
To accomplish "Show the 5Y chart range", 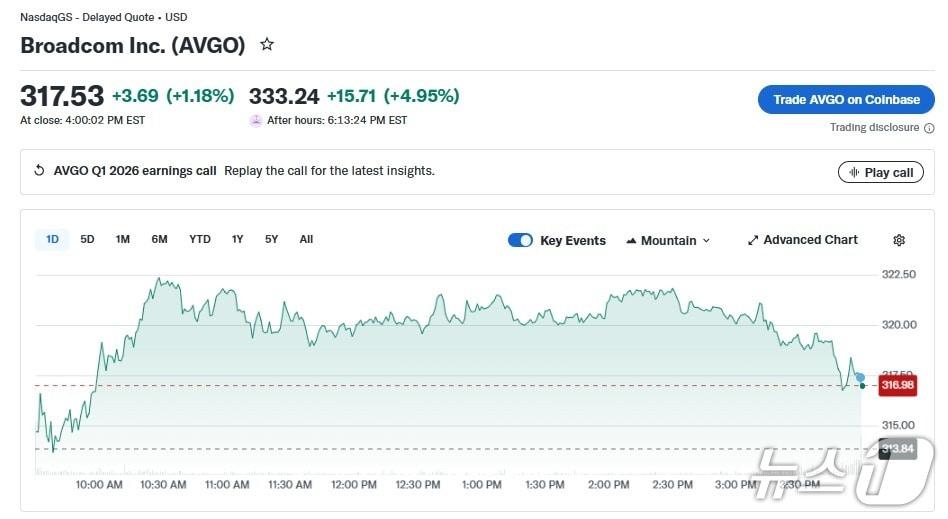I will (x=271, y=239).
